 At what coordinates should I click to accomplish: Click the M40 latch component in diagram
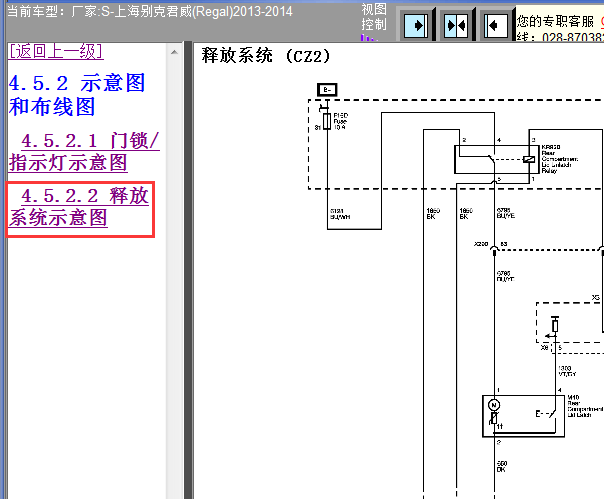(x=523, y=416)
